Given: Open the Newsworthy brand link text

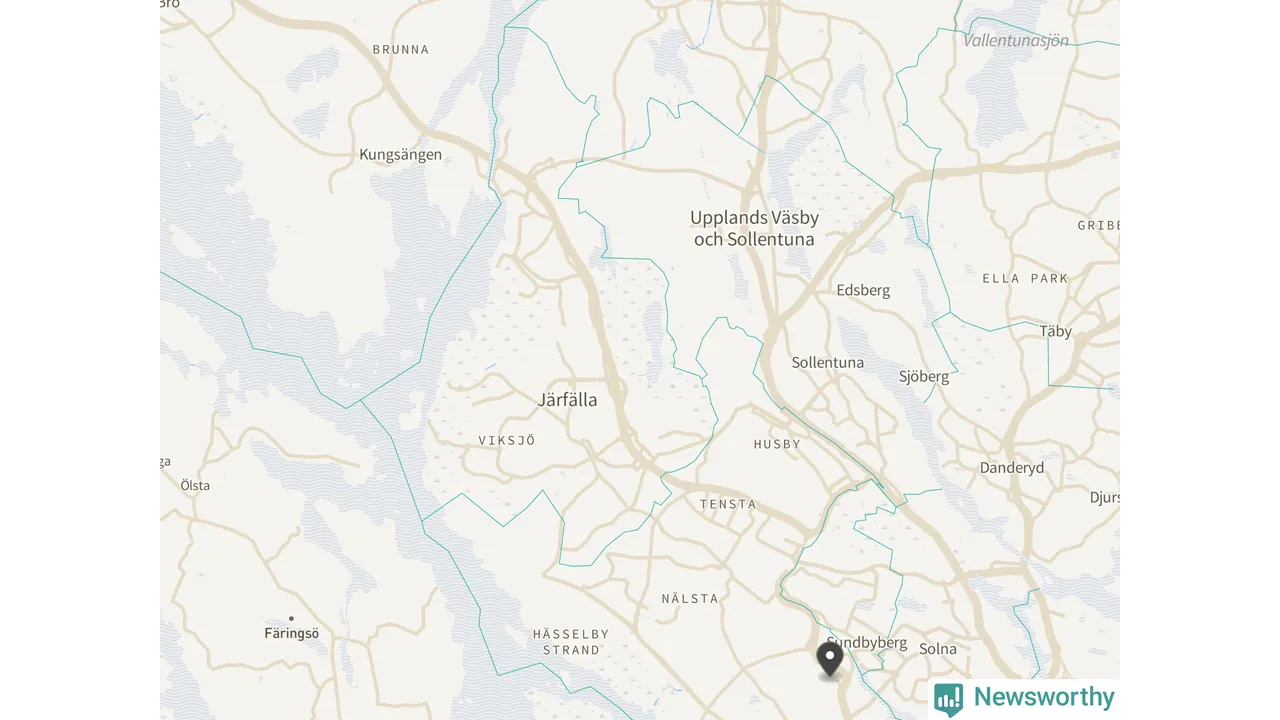Looking at the screenshot, I should (x=1044, y=697).
